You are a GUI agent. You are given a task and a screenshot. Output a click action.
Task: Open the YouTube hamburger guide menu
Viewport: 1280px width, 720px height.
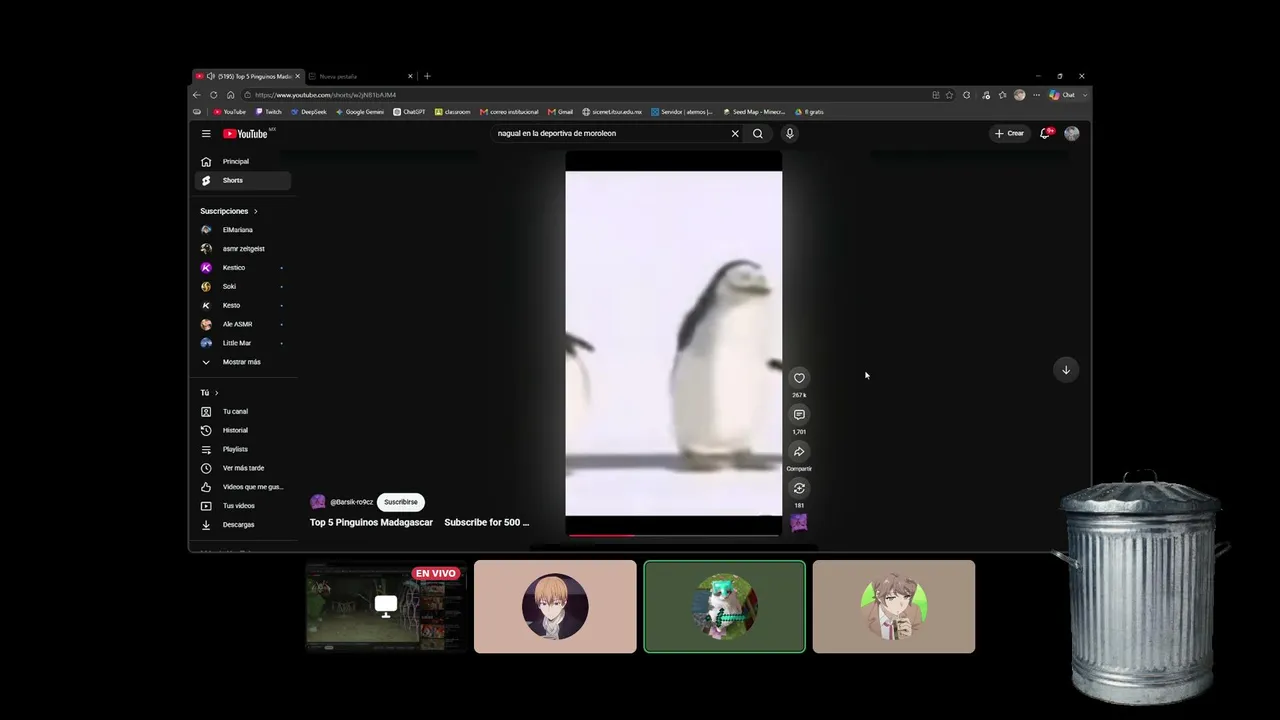(x=206, y=133)
